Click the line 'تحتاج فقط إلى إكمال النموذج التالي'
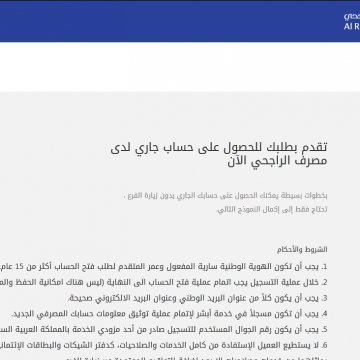 coord(272,210)
